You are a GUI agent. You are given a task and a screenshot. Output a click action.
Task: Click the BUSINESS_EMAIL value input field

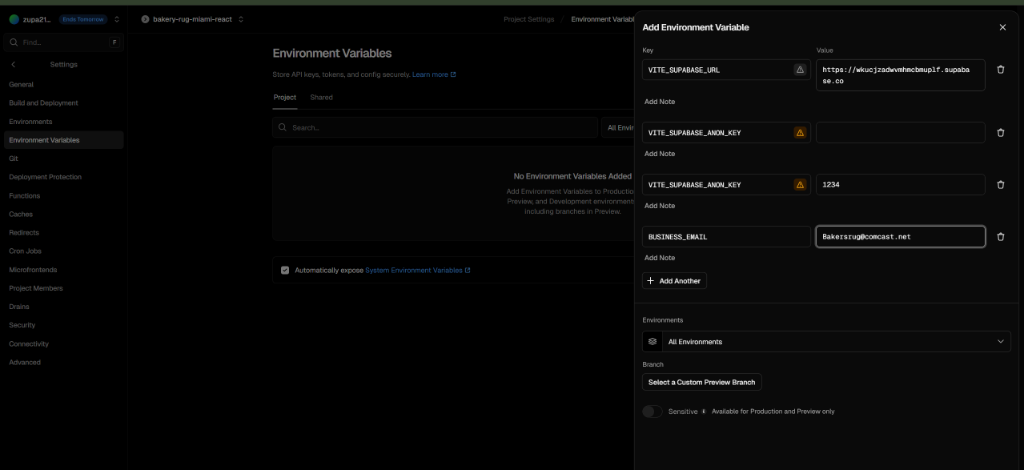pos(900,237)
